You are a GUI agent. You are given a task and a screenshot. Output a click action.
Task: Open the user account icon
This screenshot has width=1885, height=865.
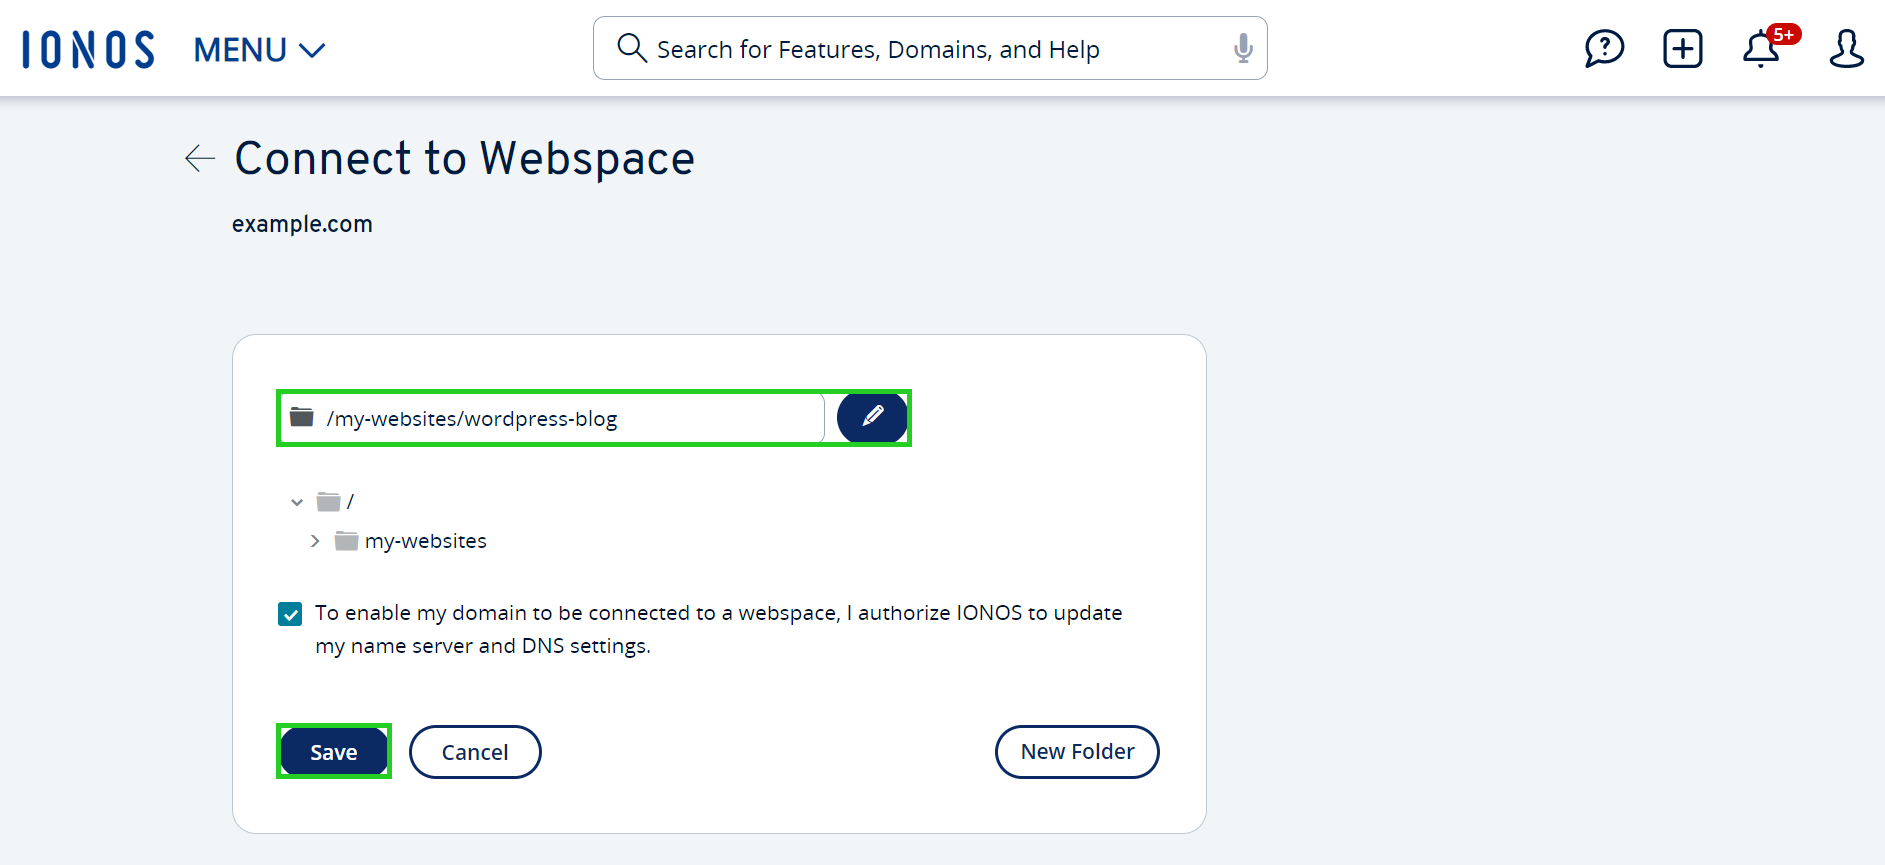(x=1846, y=48)
